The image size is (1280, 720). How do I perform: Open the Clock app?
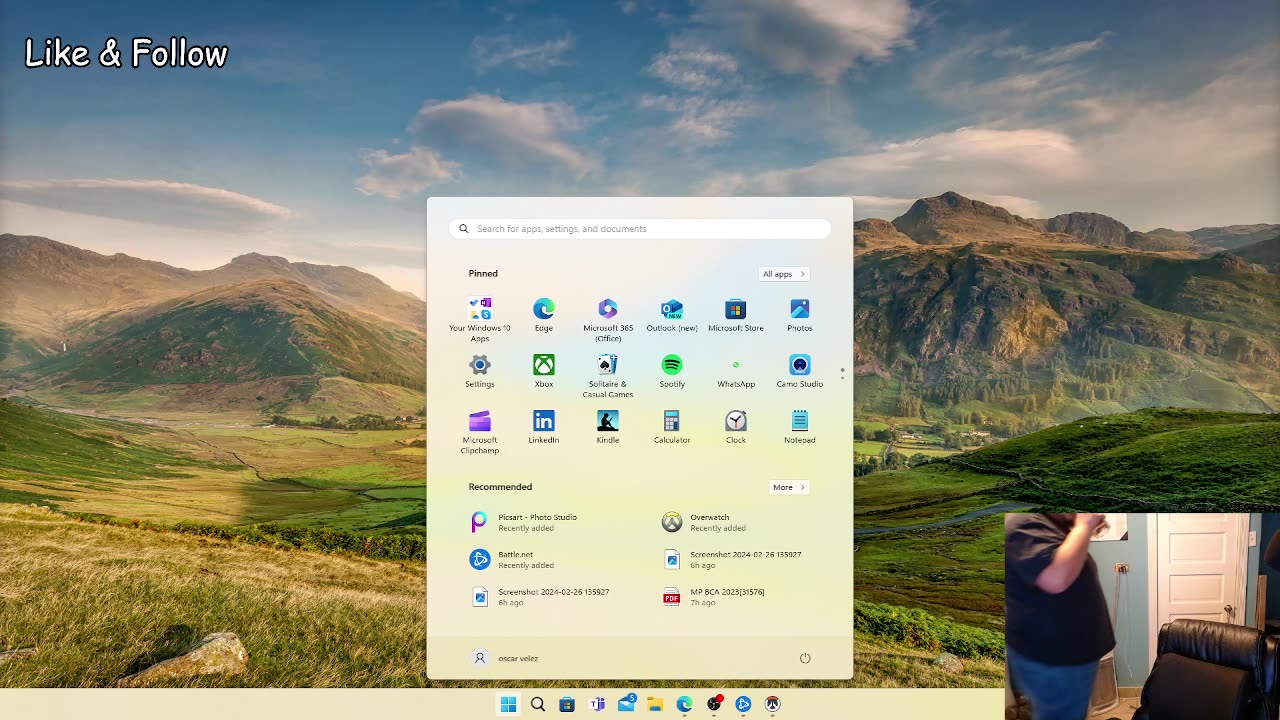[x=736, y=427]
